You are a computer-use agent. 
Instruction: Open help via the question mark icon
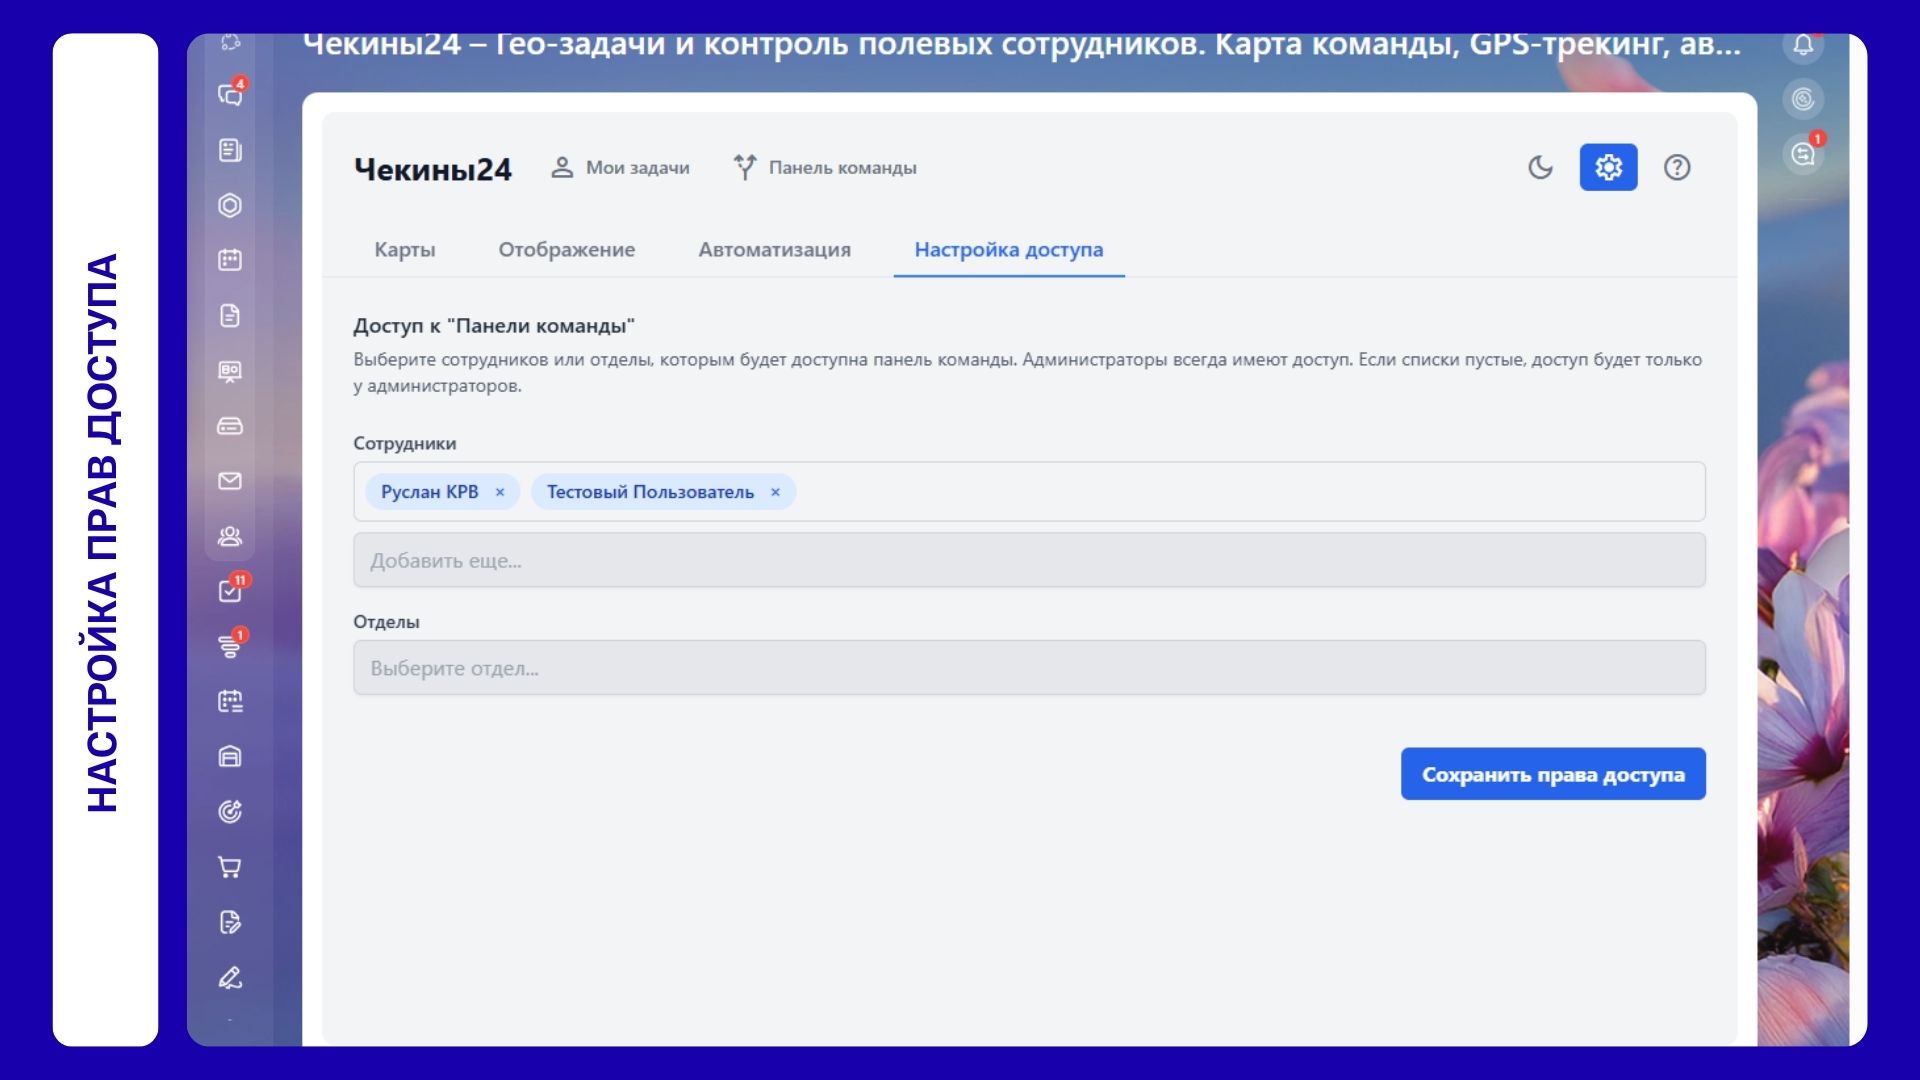pos(1677,167)
